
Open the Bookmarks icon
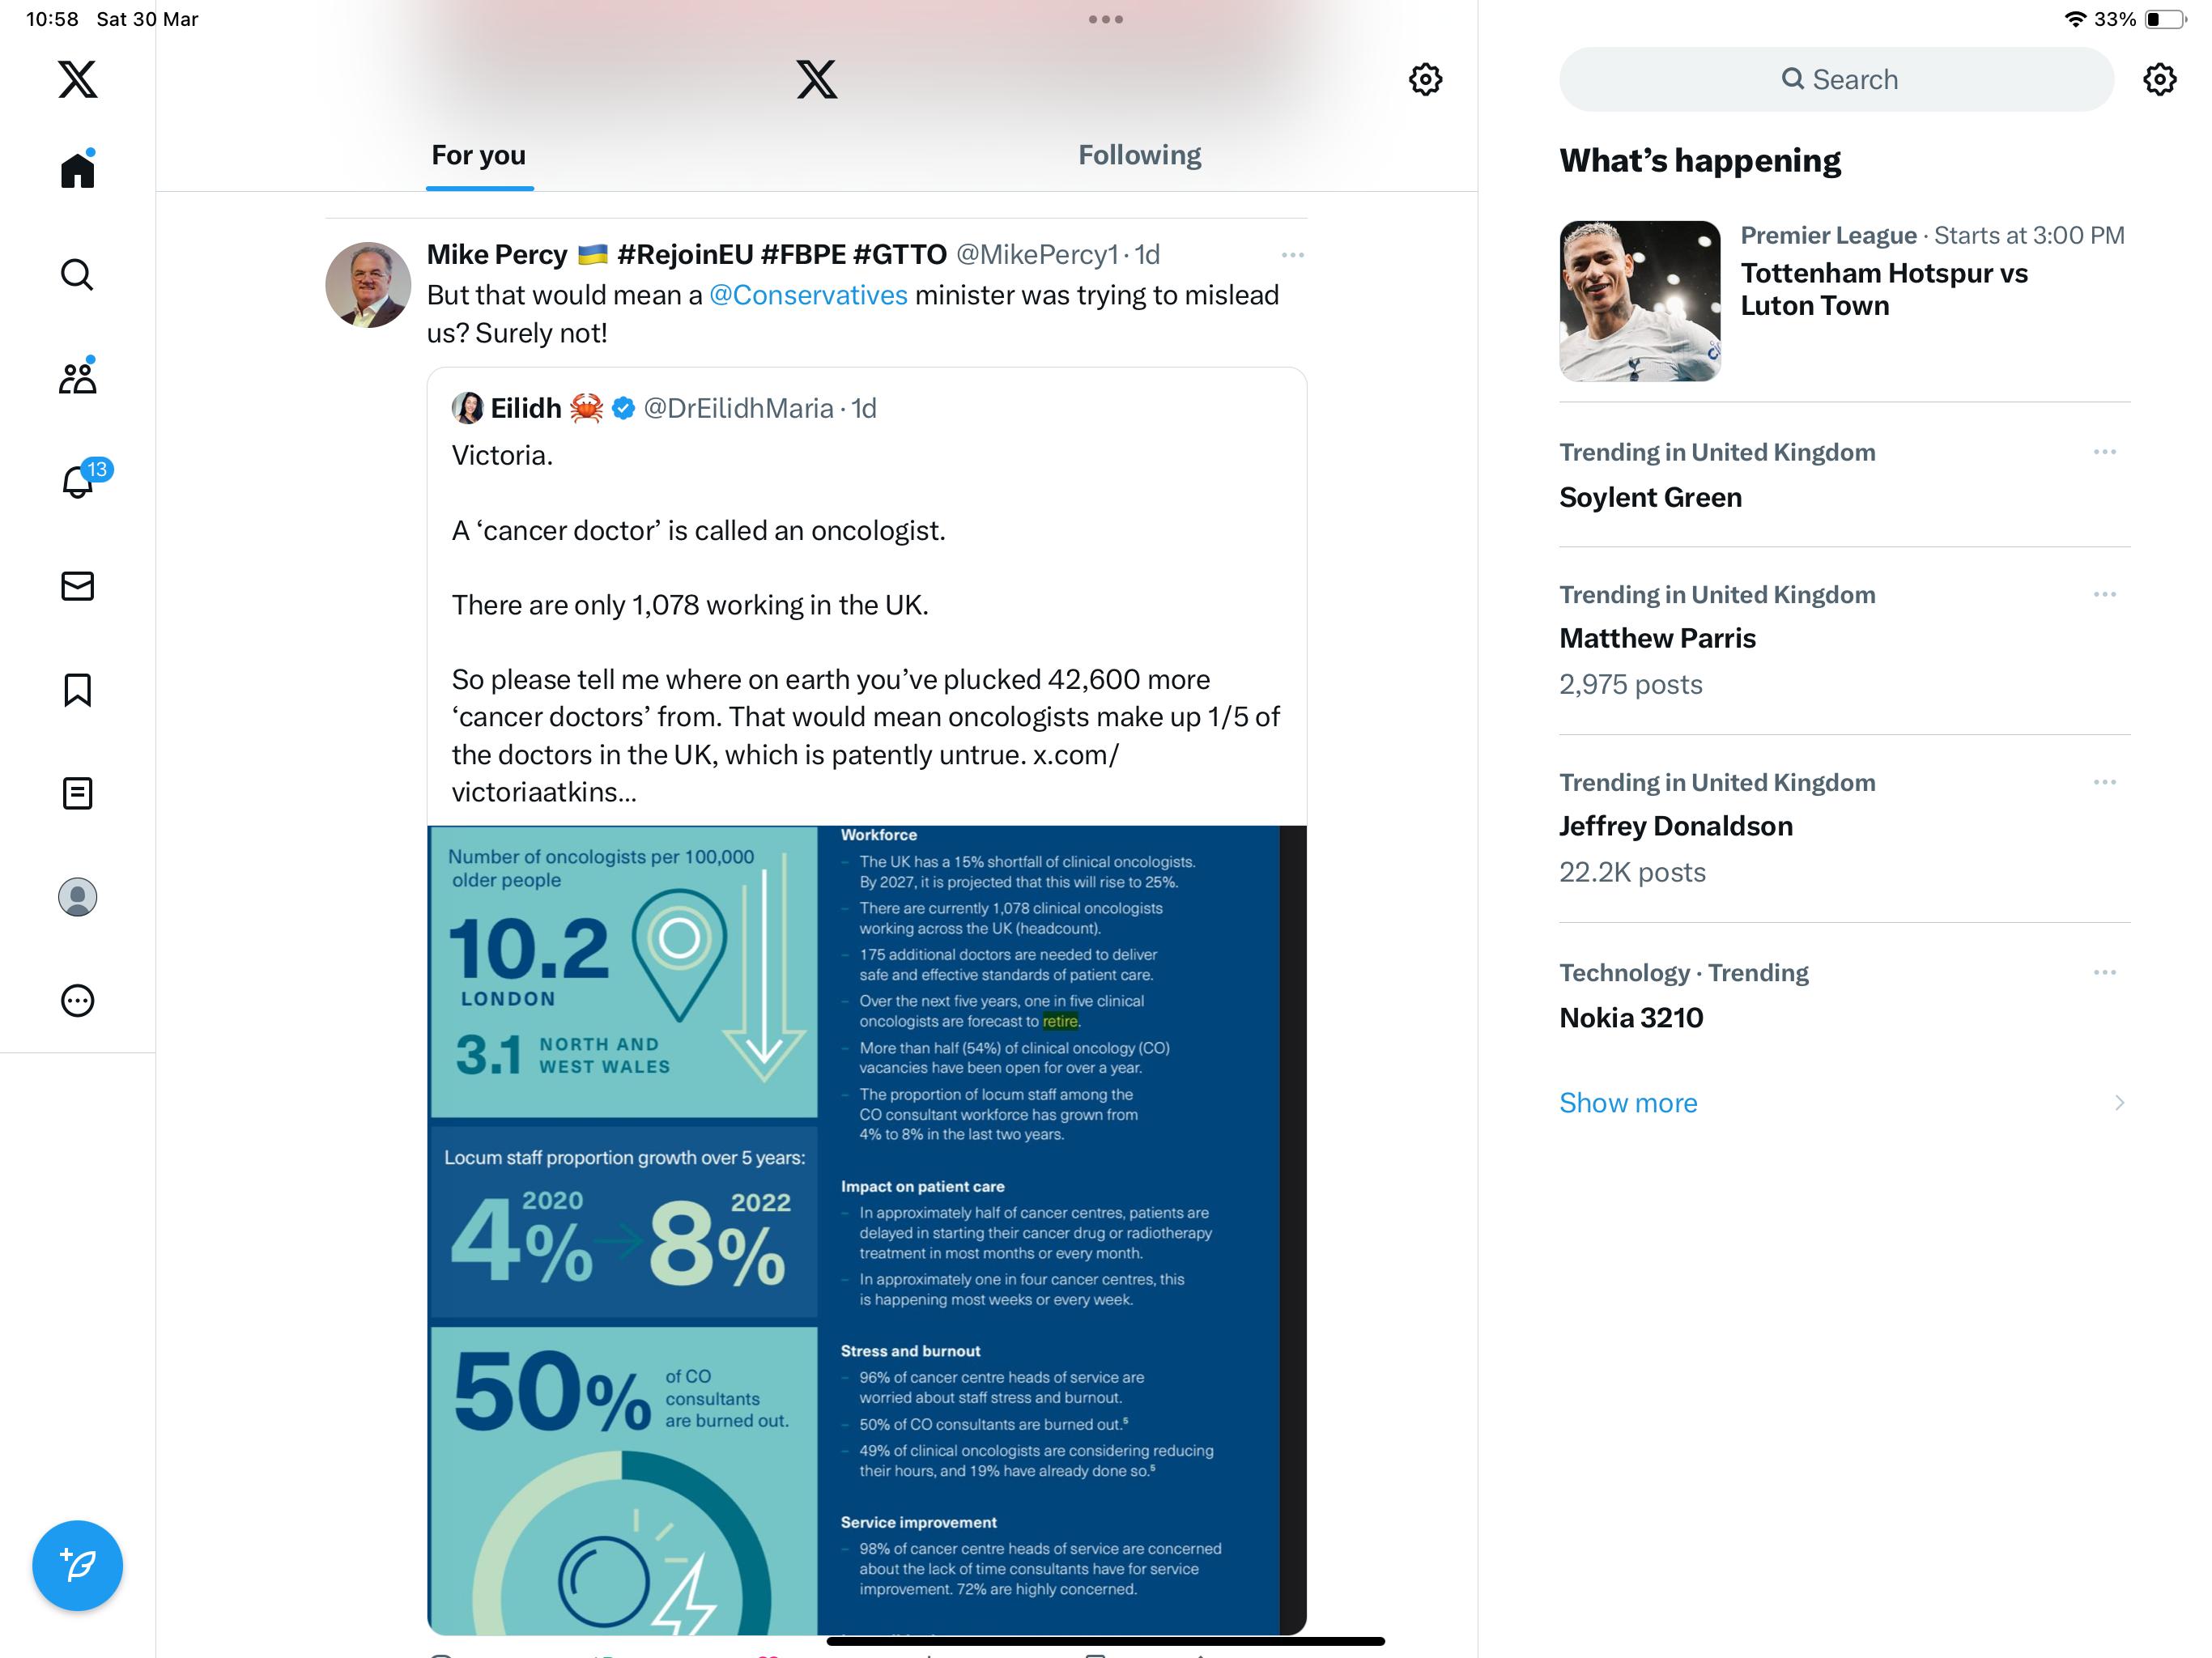pos(77,690)
